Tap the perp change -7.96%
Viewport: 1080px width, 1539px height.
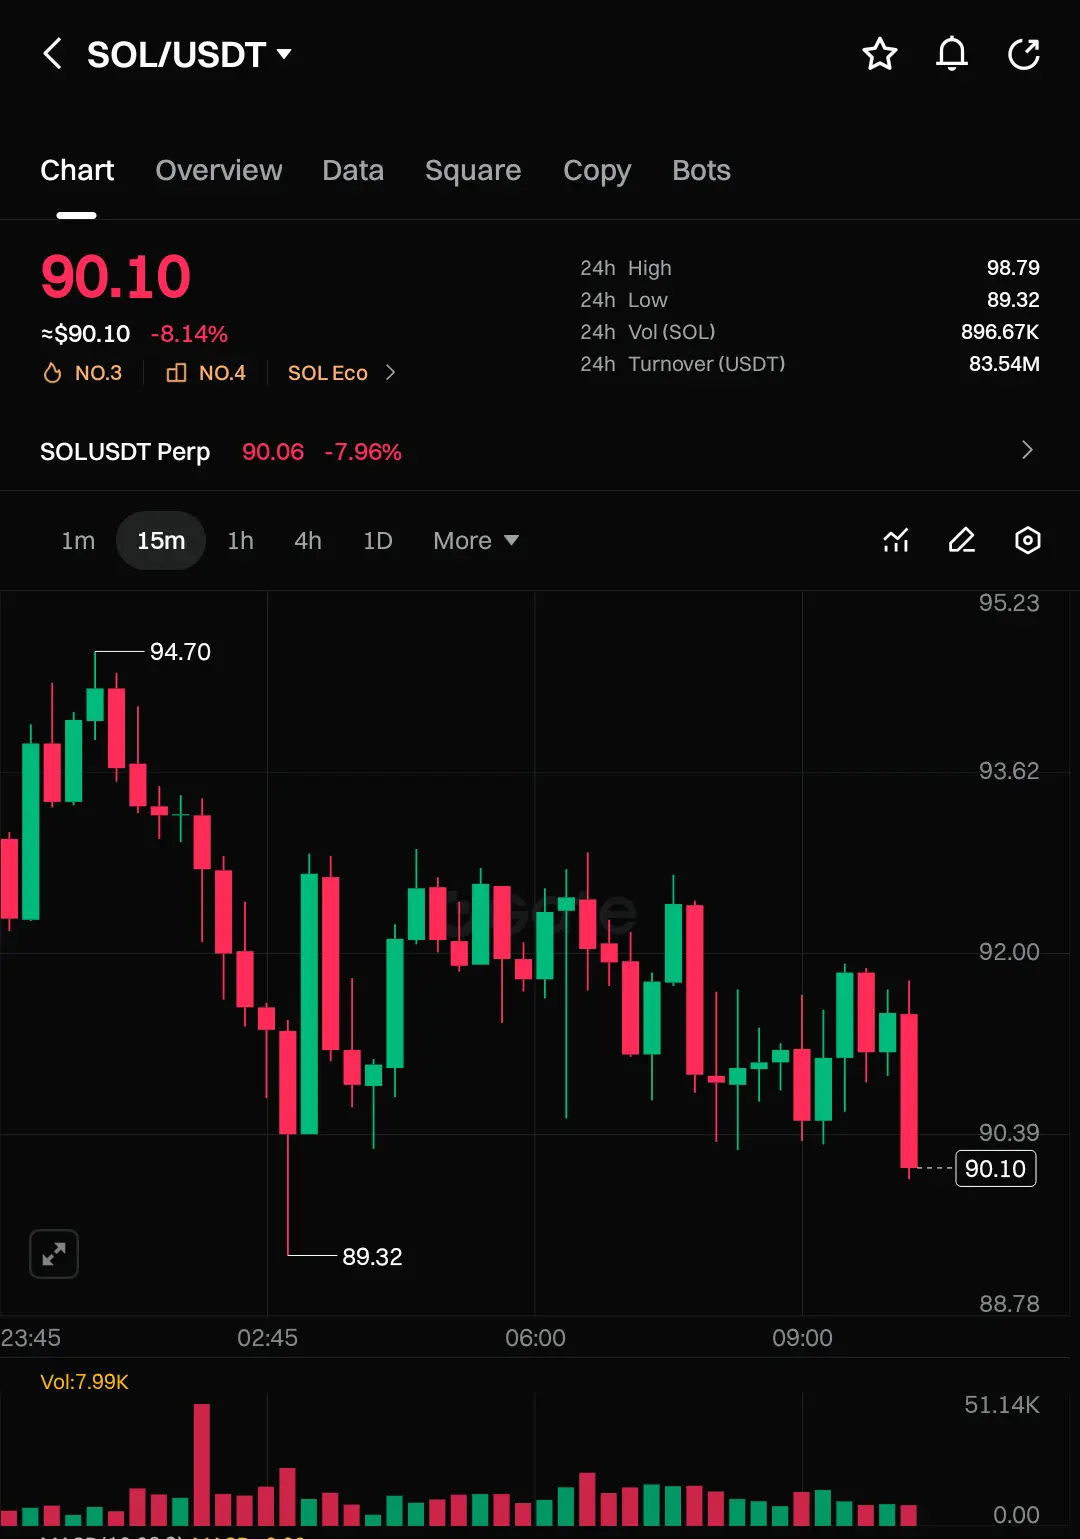tap(363, 452)
